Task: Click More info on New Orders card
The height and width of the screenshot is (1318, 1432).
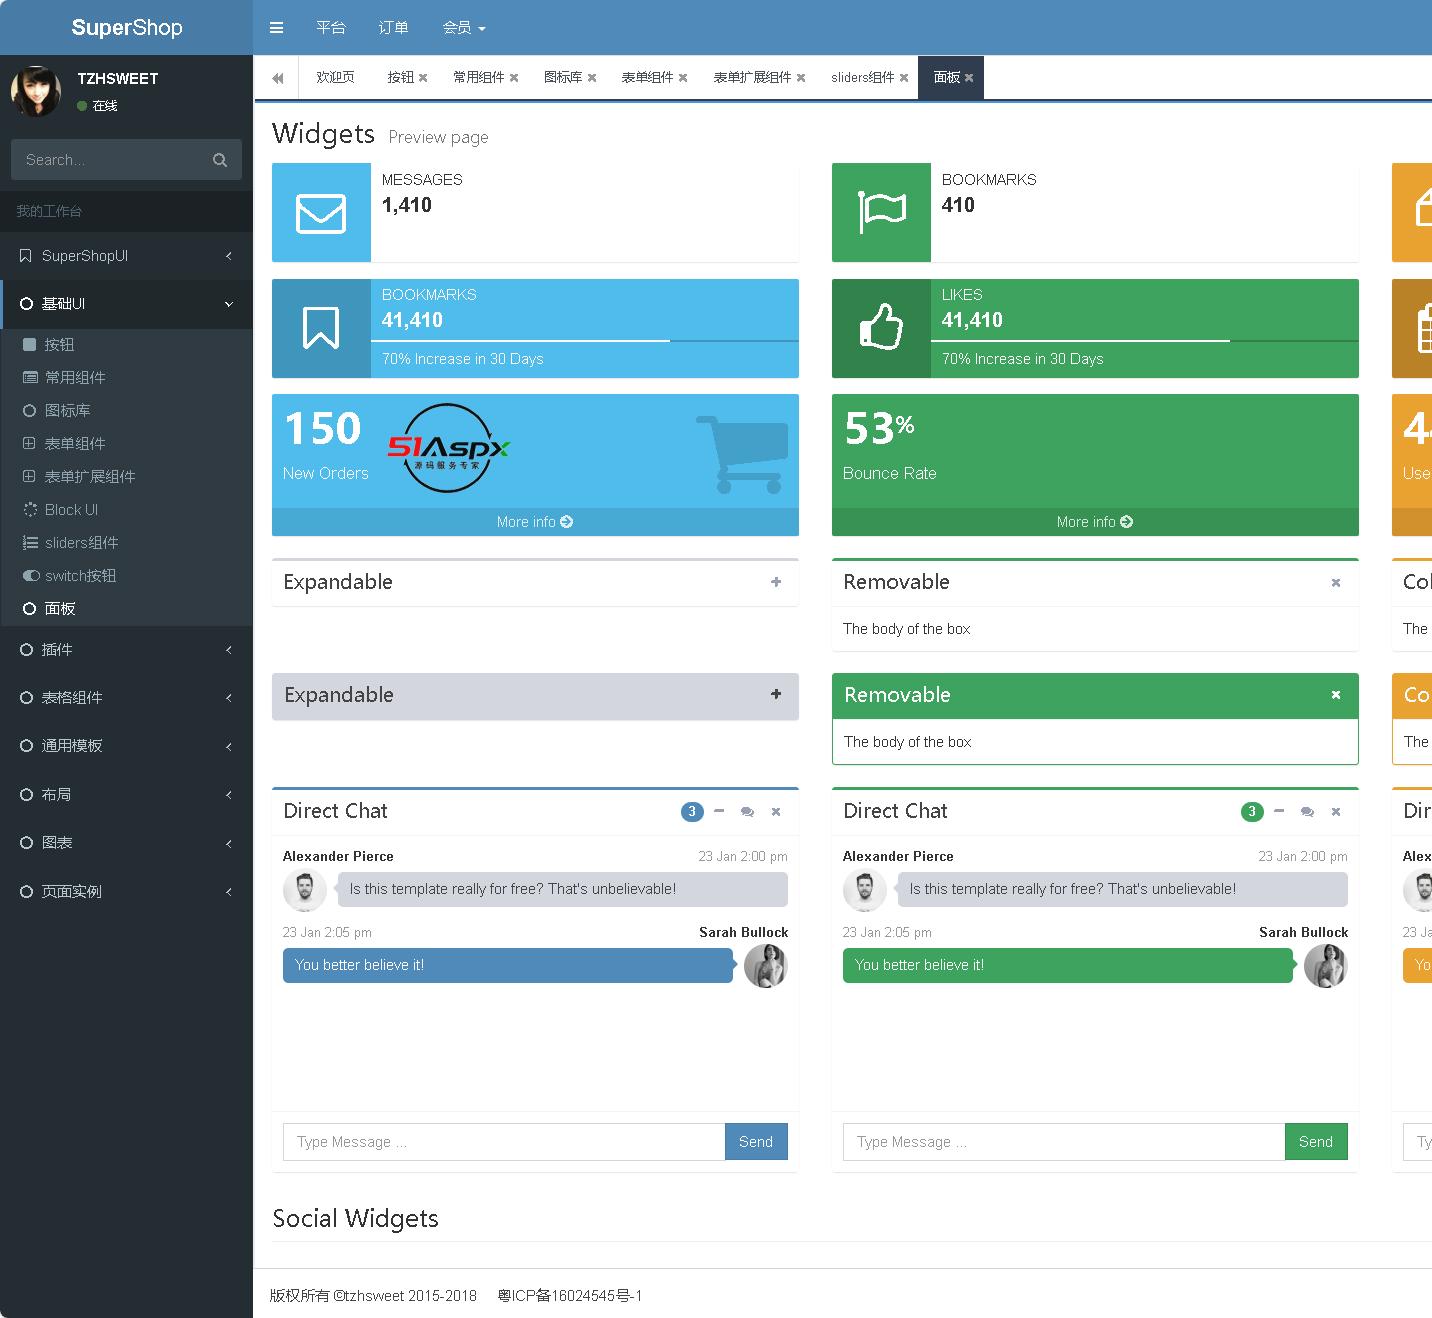Action: pyautogui.click(x=535, y=522)
